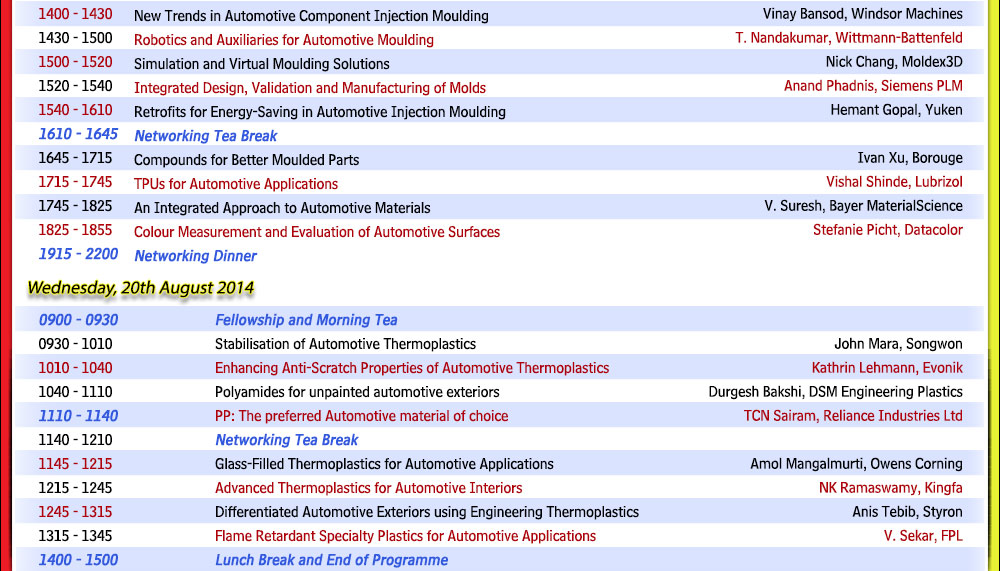Click 'Retrofits for Energy-Saving in Automotive Injection Moulding'
The width and height of the screenshot is (1000, 571).
(320, 112)
